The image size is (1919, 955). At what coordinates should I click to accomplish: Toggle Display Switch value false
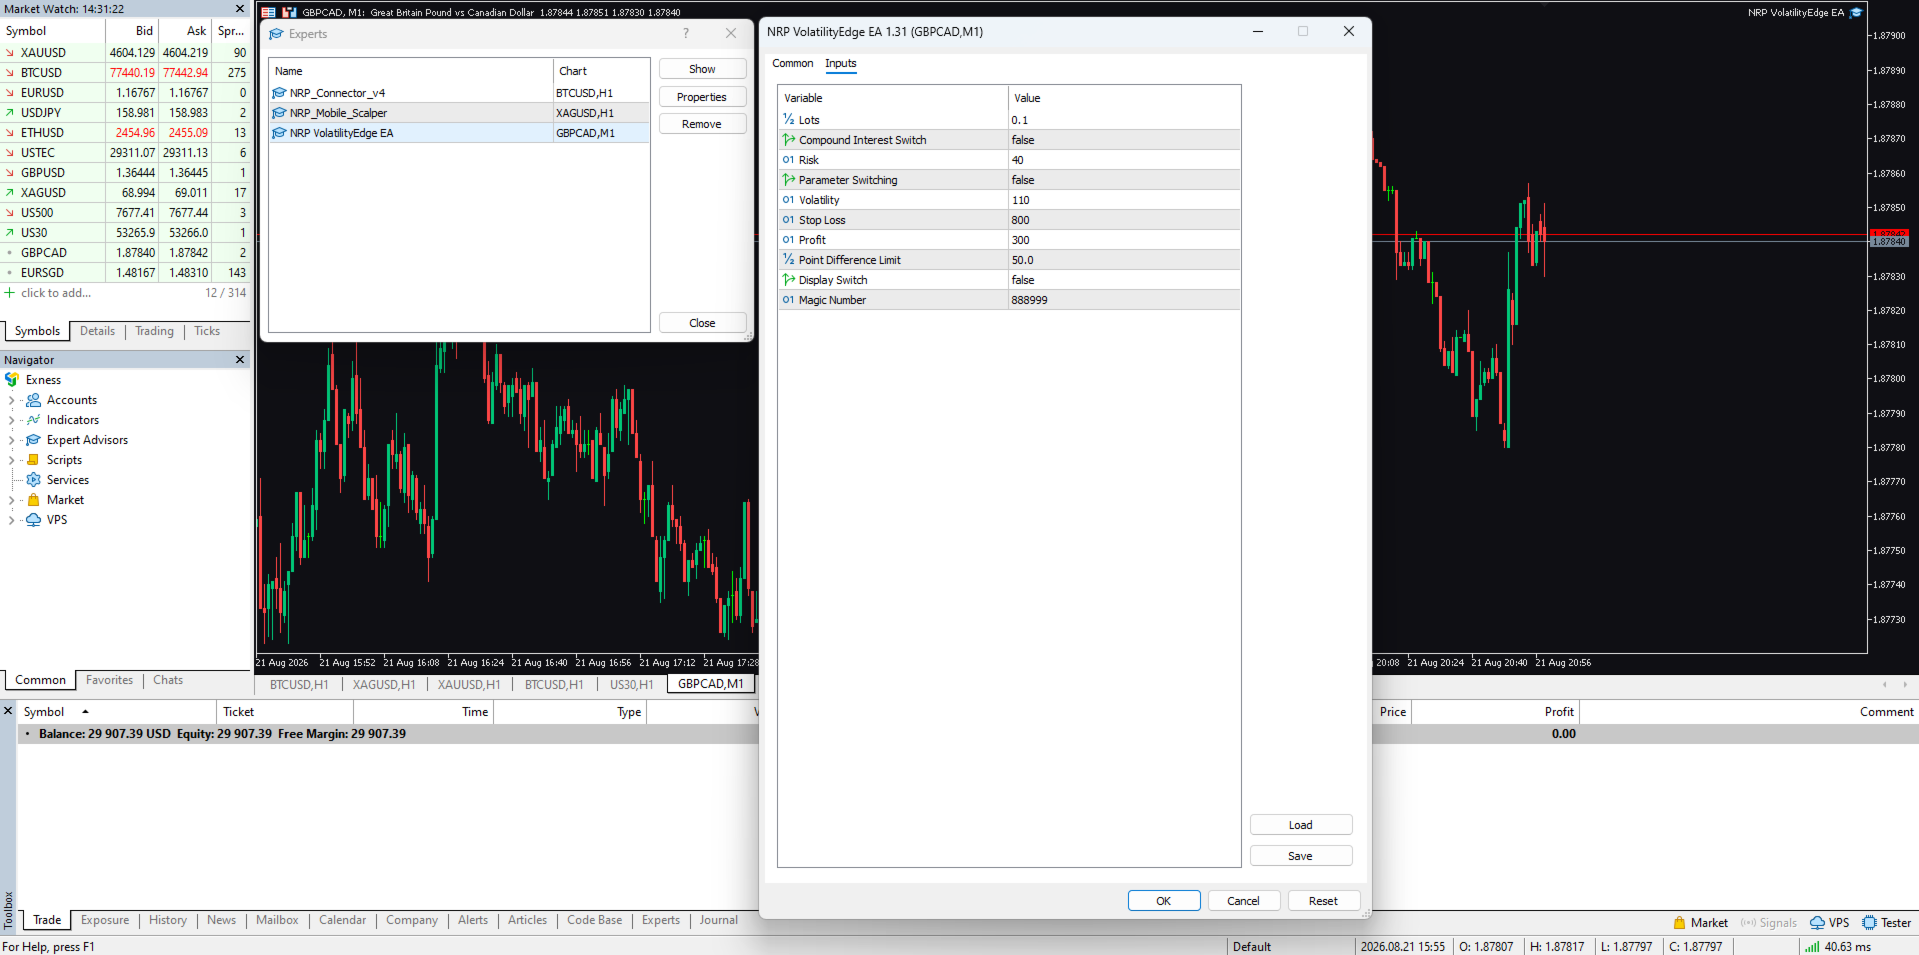[x=1125, y=280]
